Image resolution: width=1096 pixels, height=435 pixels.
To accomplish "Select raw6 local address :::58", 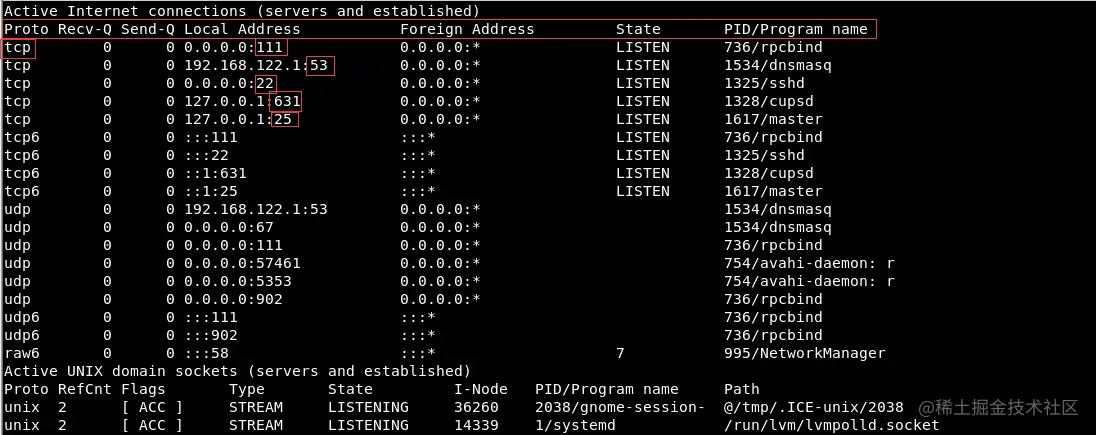I will click(207, 353).
